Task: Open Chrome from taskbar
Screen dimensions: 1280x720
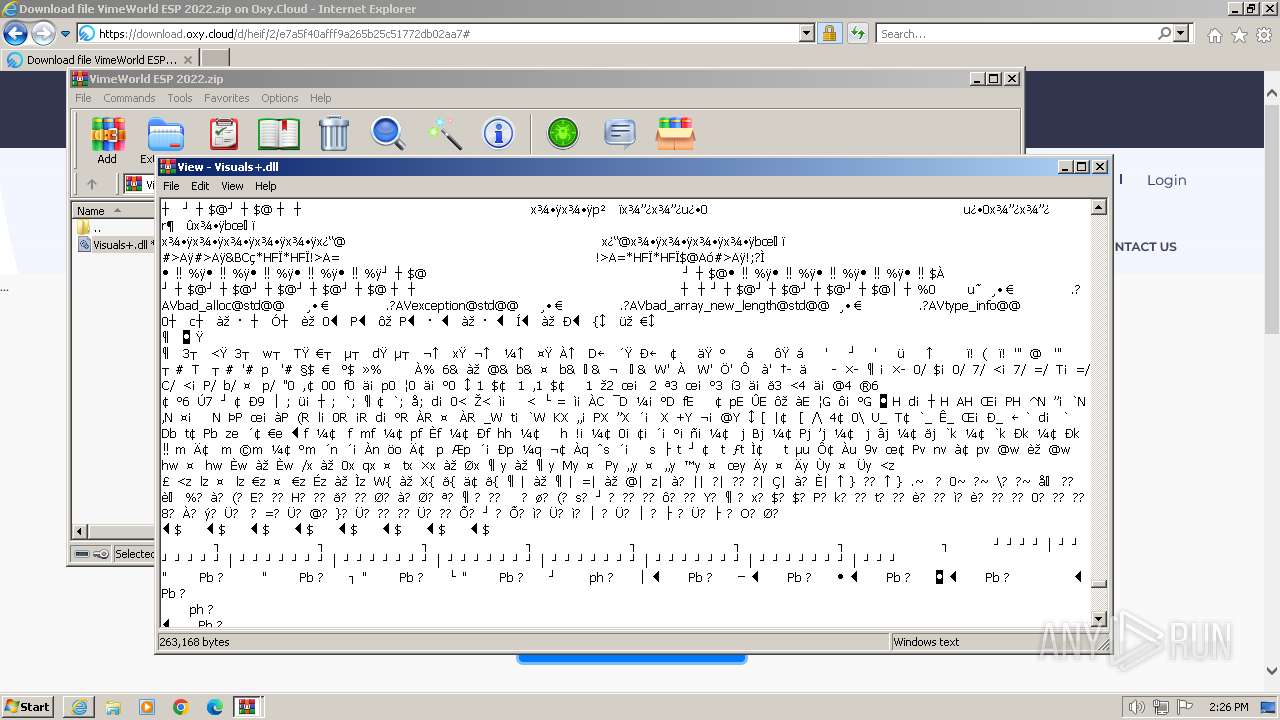Action: click(x=181, y=707)
